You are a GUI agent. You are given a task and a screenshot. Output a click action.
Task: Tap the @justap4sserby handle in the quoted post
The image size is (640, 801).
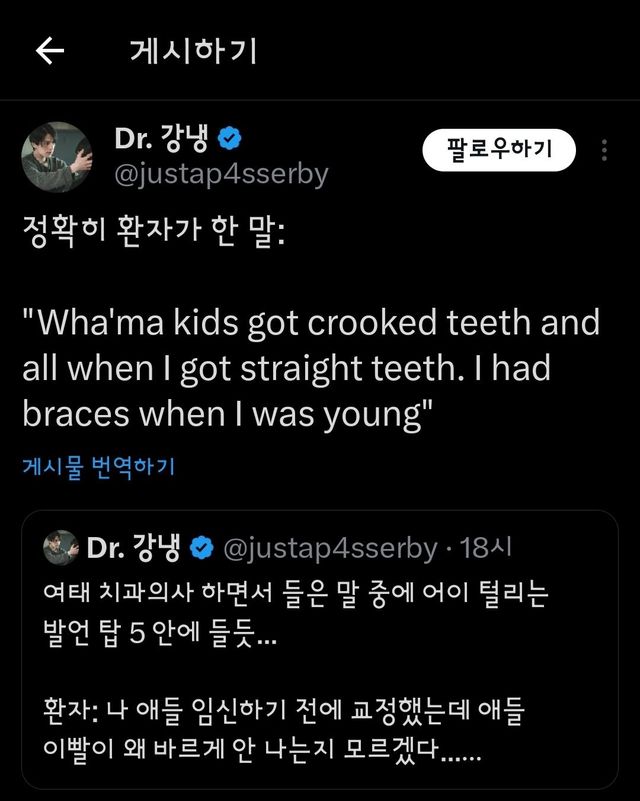pyautogui.click(x=327, y=547)
